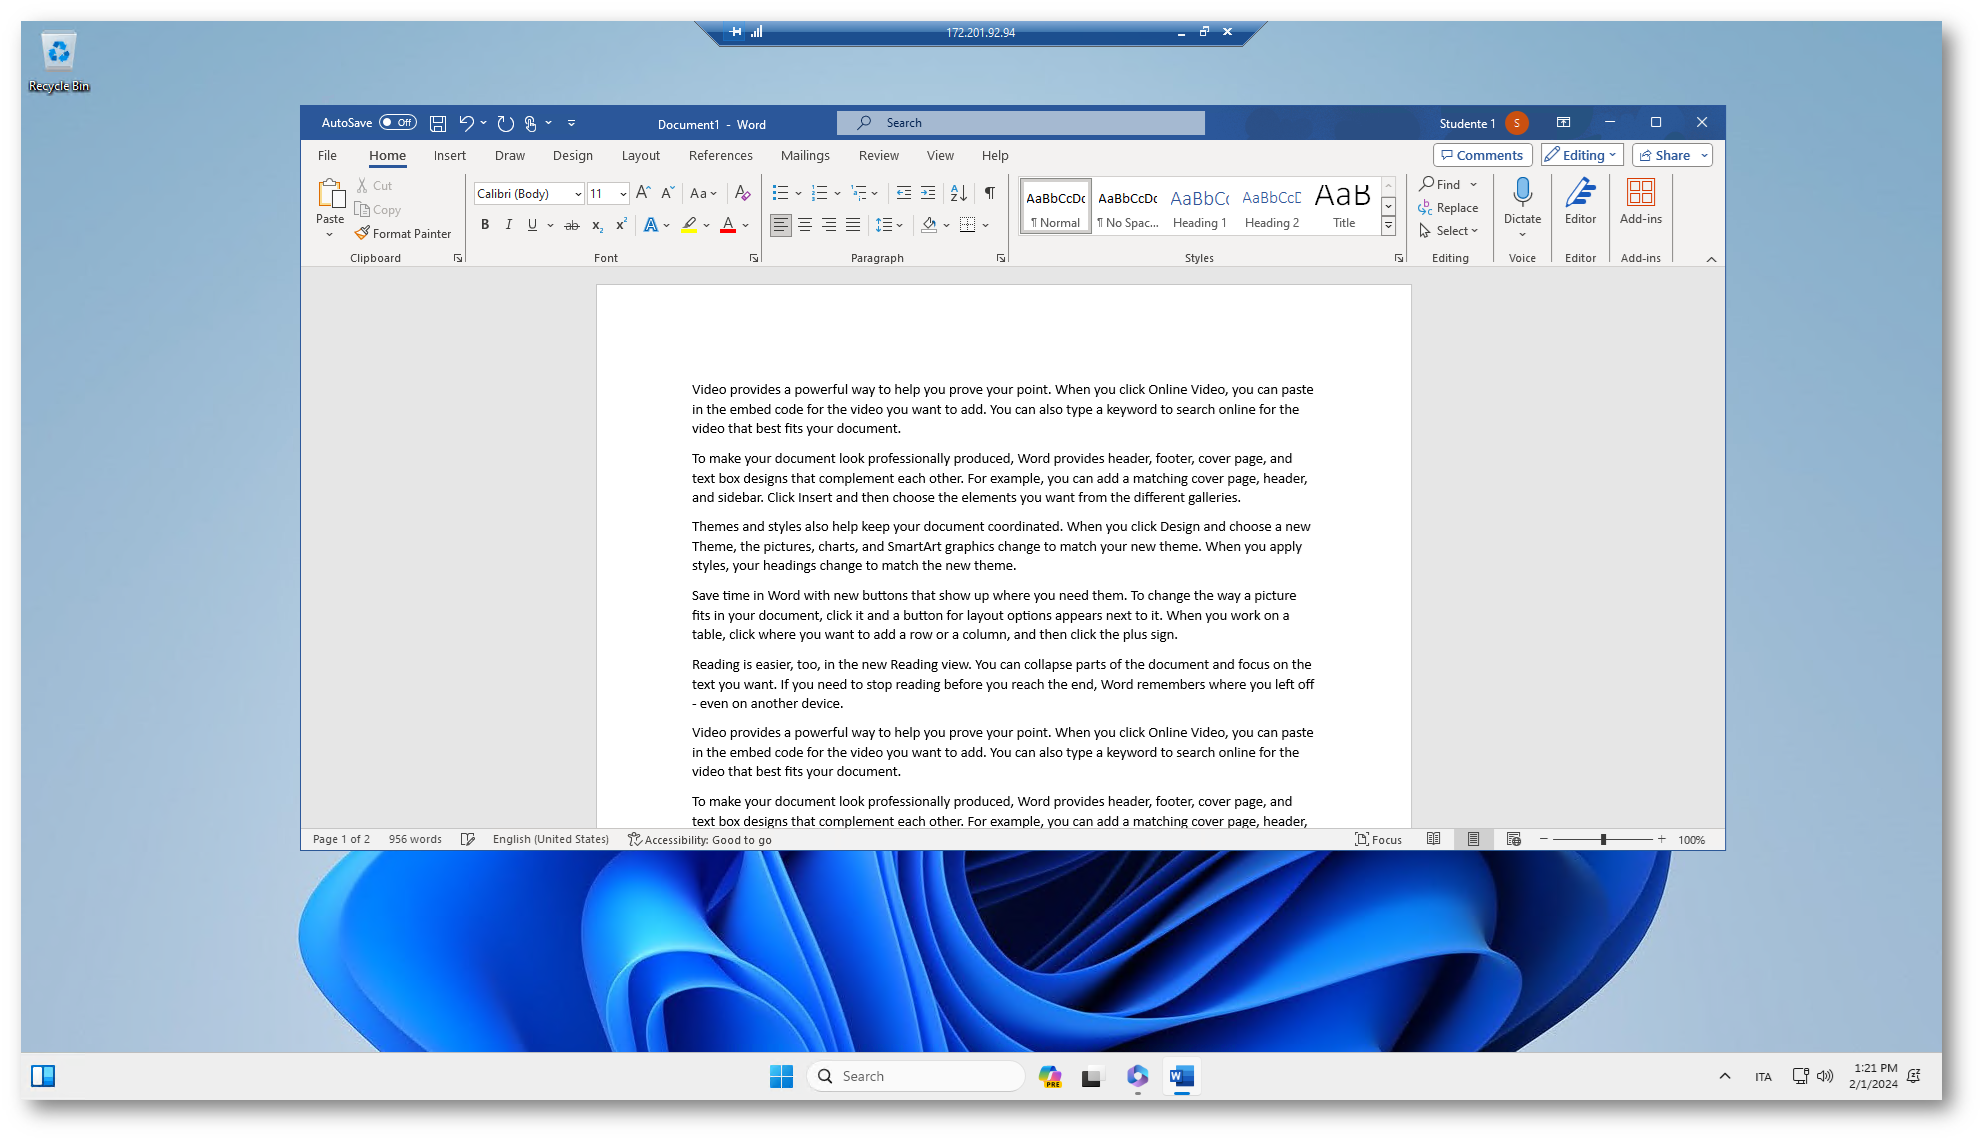Open the Calibri (Body) font name dropdown
Screen dimensions: 1984x1142
coord(578,194)
